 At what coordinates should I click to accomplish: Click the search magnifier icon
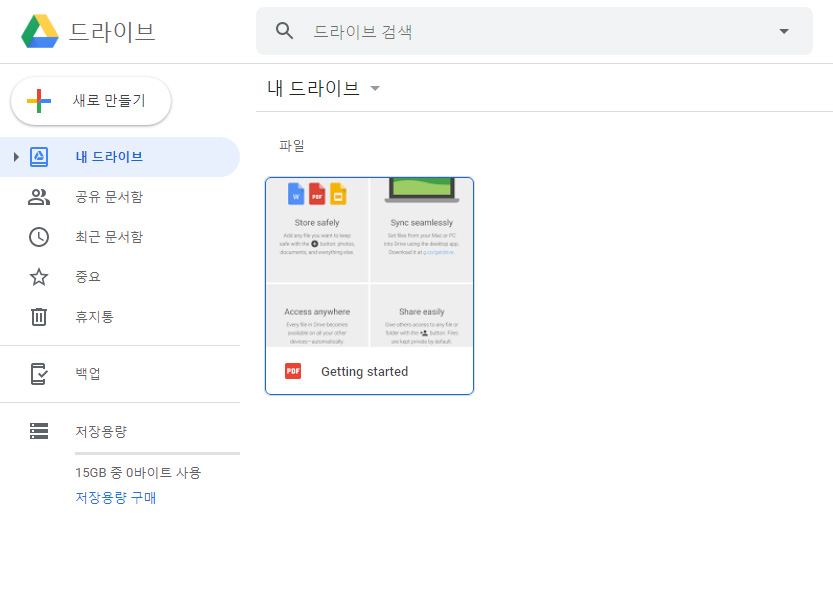(x=285, y=31)
